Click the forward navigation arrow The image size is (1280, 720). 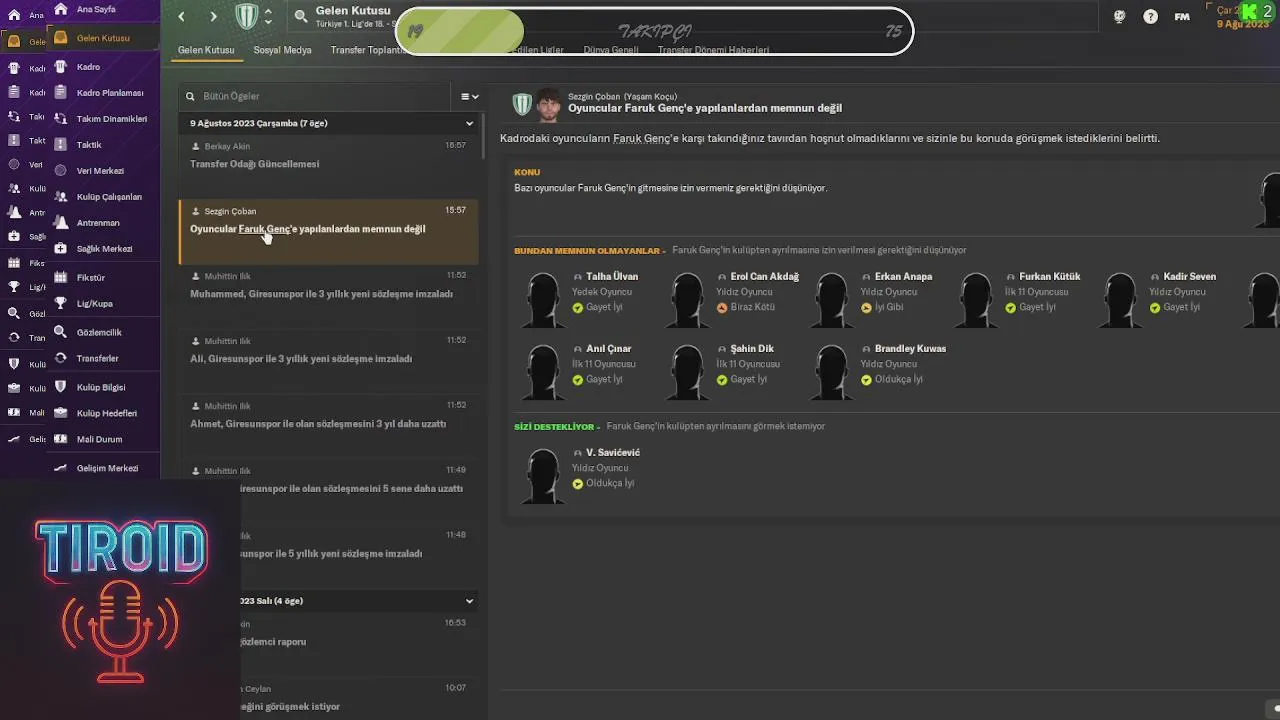point(213,16)
